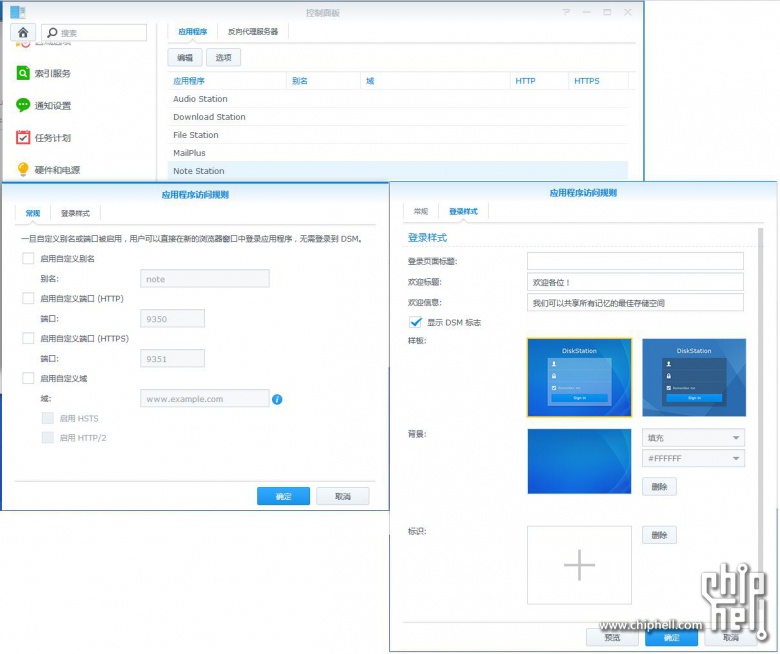The image size is (780, 654).
Task: Show the domain info tooltip icon
Action: point(277,399)
